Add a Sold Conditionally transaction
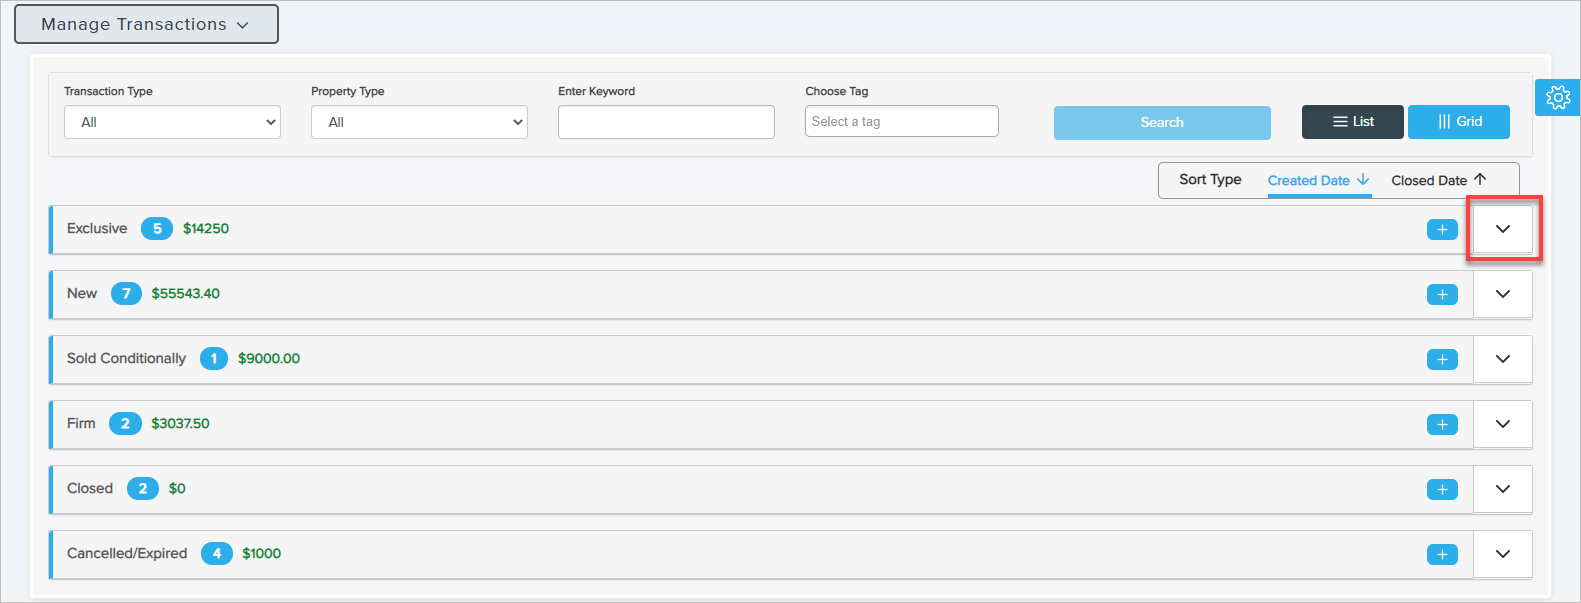The image size is (1581, 603). [1441, 360]
